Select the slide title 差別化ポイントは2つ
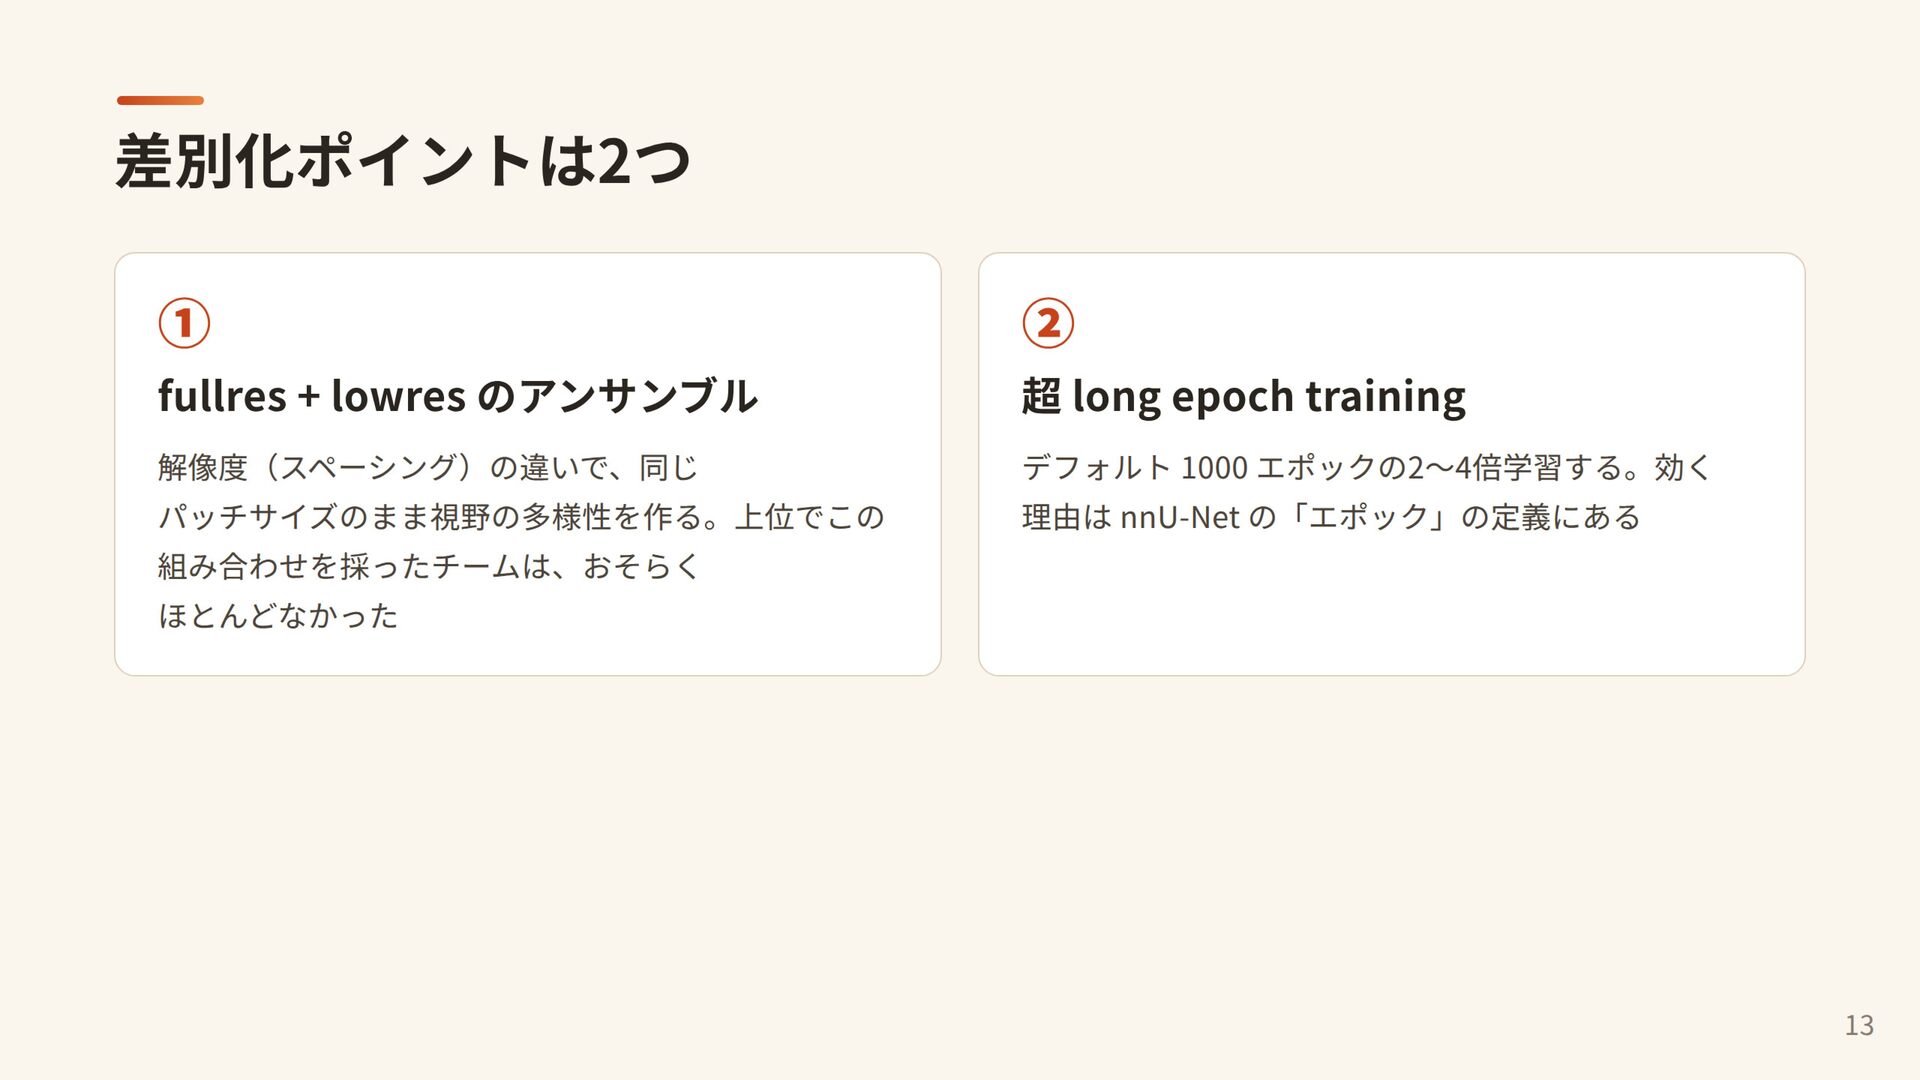Viewport: 1920px width, 1080px height. [x=403, y=160]
